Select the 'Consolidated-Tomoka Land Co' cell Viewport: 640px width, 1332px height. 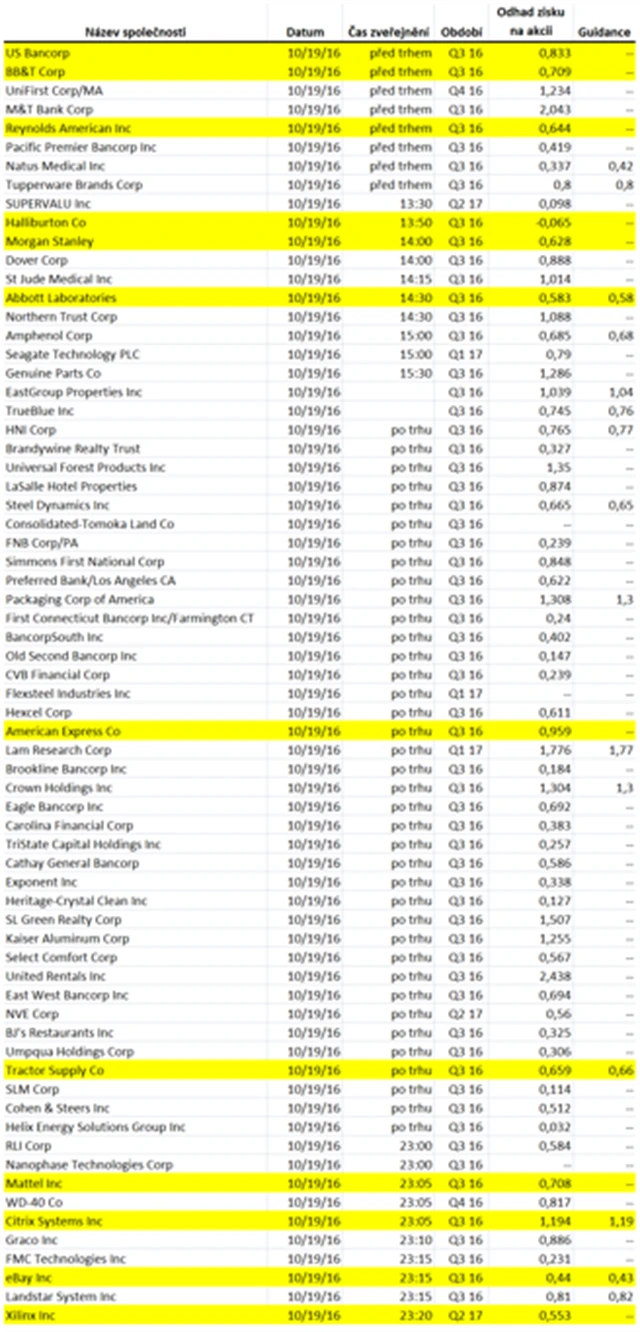(134, 523)
